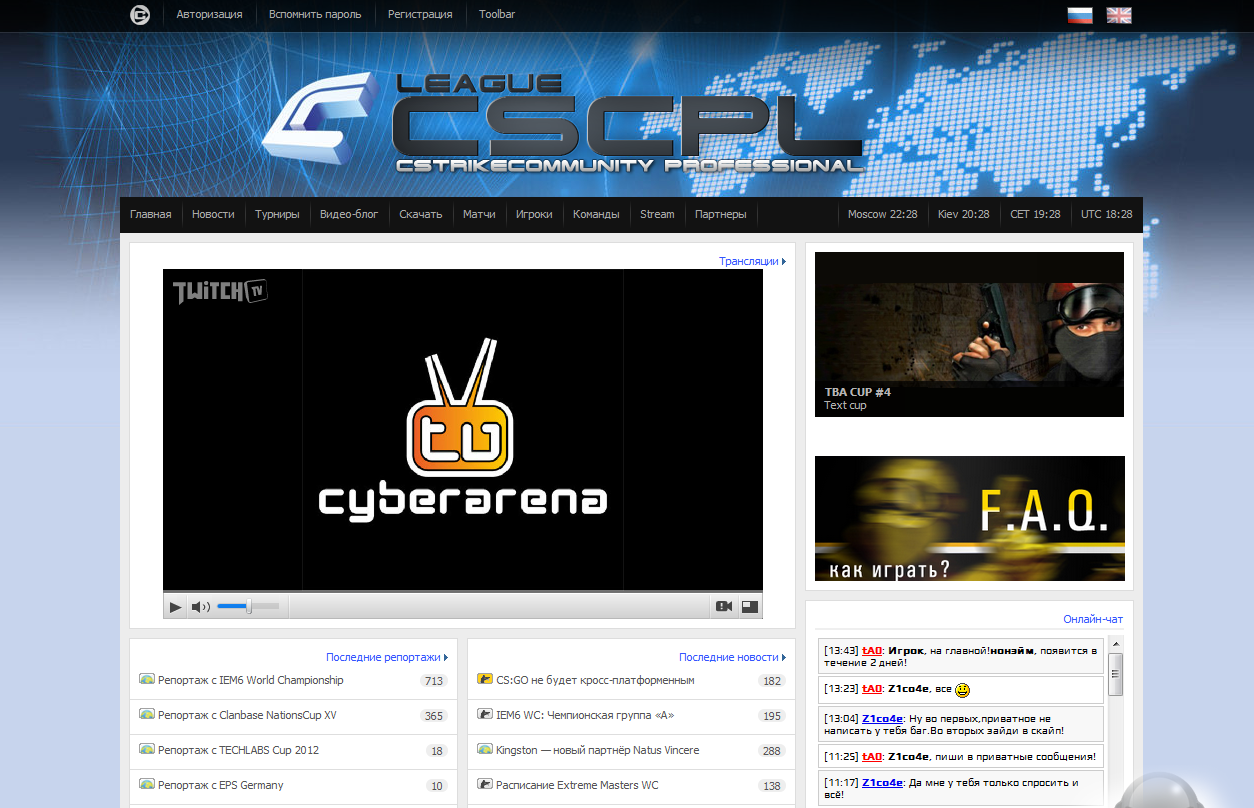Go to the Турниры section
Viewport: 1254px width, 808px height.
[x=277, y=214]
